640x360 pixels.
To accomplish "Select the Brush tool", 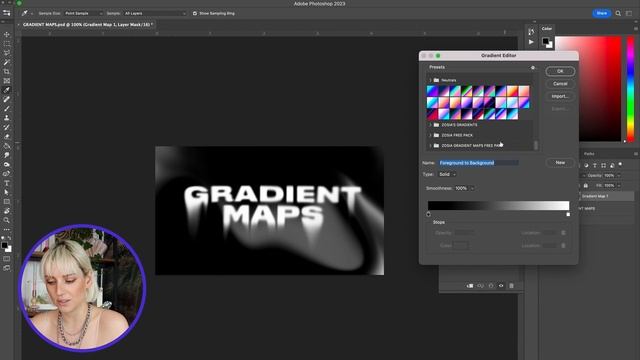I will (7, 109).
